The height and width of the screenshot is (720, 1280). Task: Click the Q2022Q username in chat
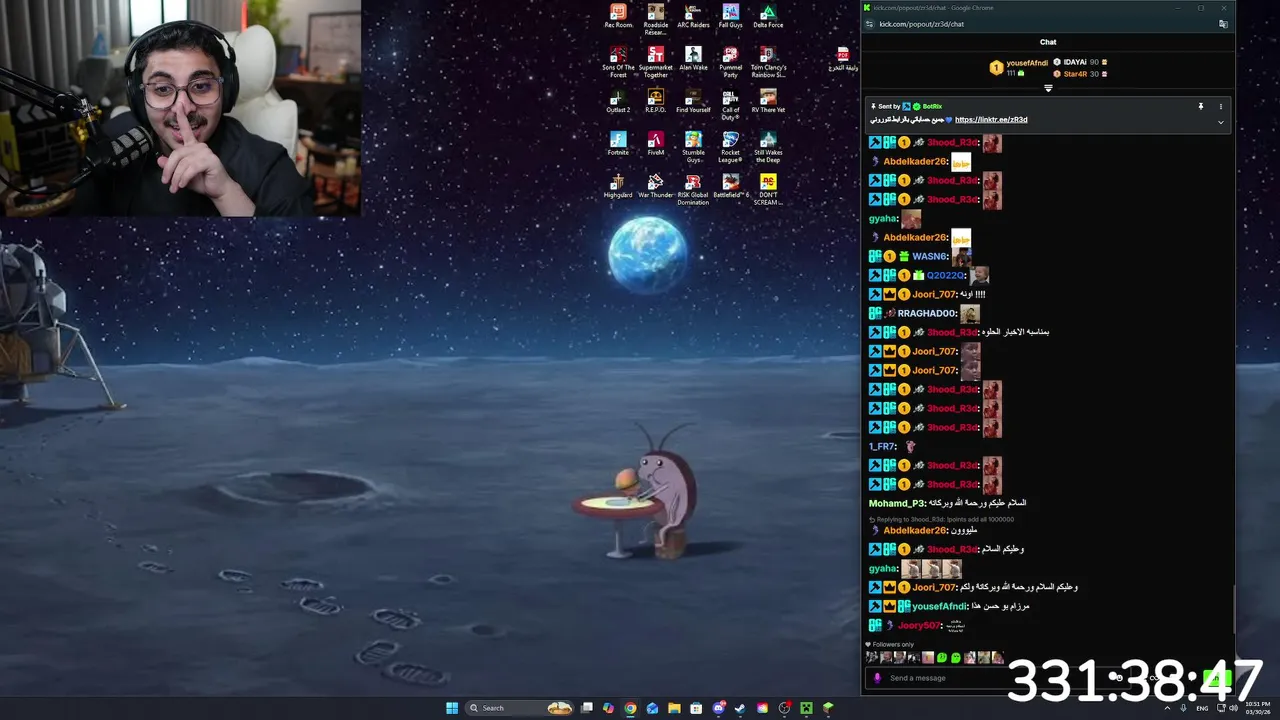click(945, 275)
